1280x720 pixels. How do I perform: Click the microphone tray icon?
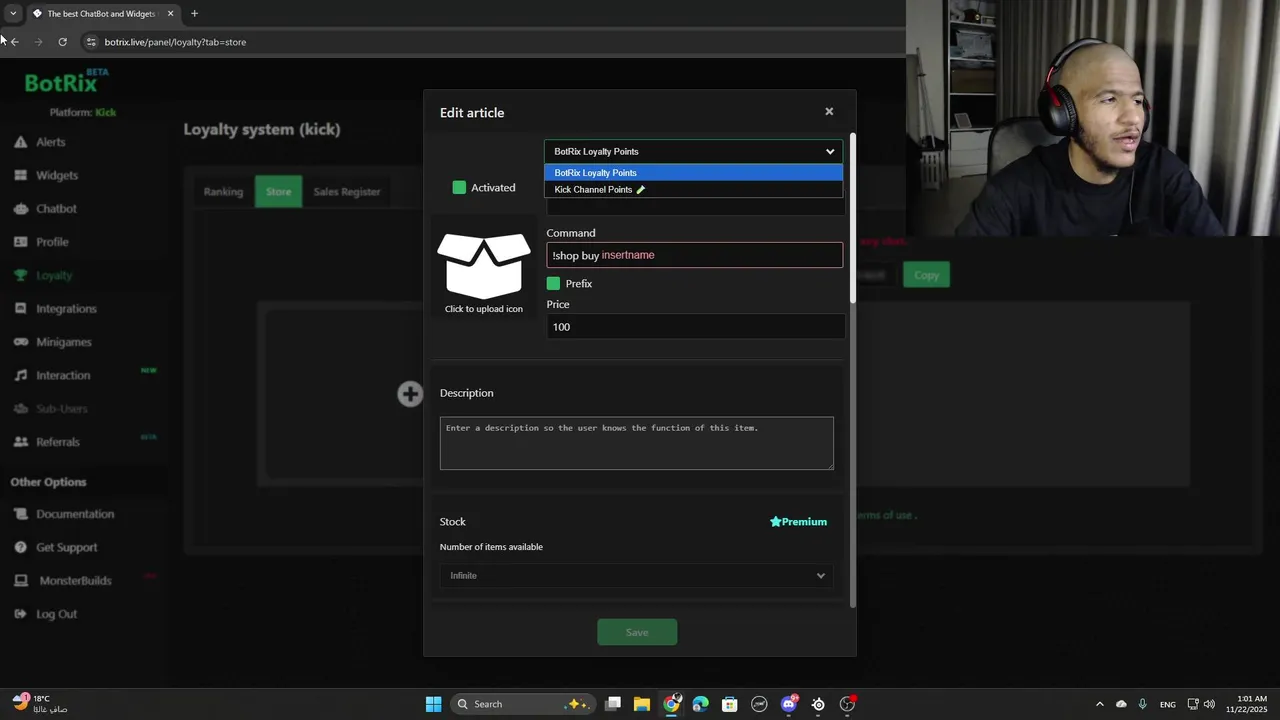coord(1142,704)
